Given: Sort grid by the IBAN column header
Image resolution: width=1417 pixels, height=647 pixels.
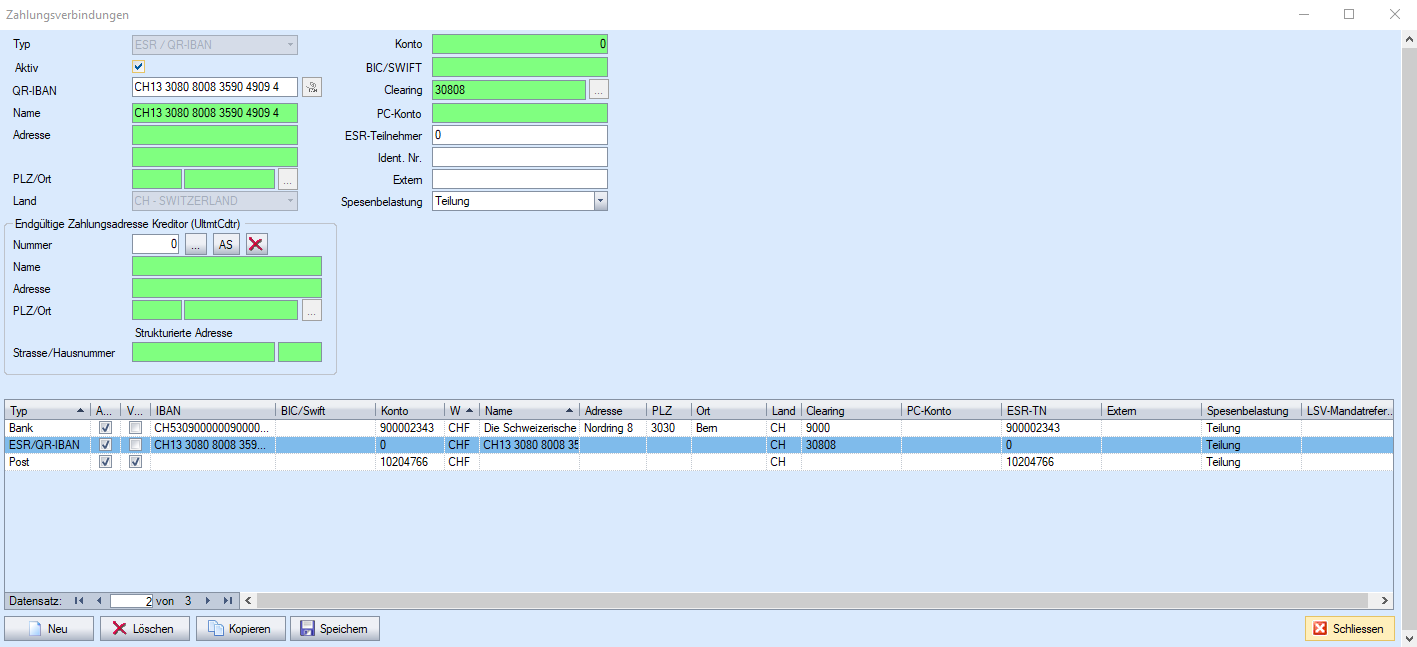Looking at the screenshot, I should 212,411.
